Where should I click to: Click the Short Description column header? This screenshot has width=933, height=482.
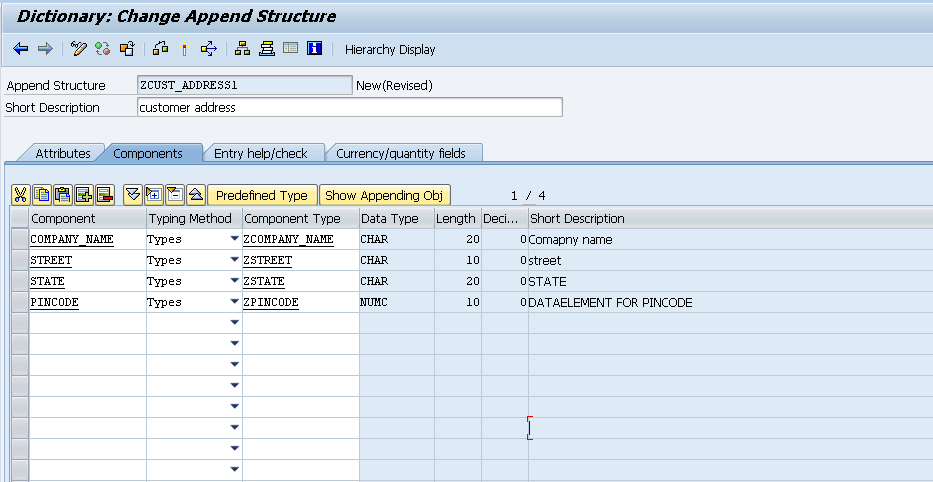click(731, 218)
